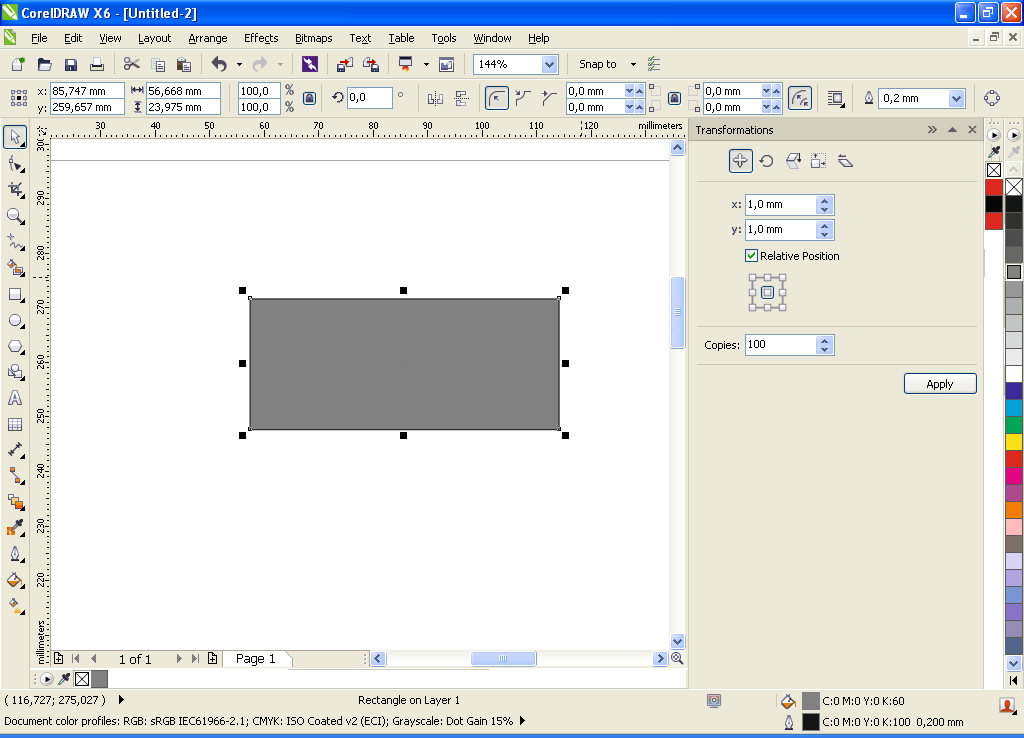Viewport: 1024px width, 738px height.
Task: Click the Cut scissors icon
Action: tap(131, 64)
